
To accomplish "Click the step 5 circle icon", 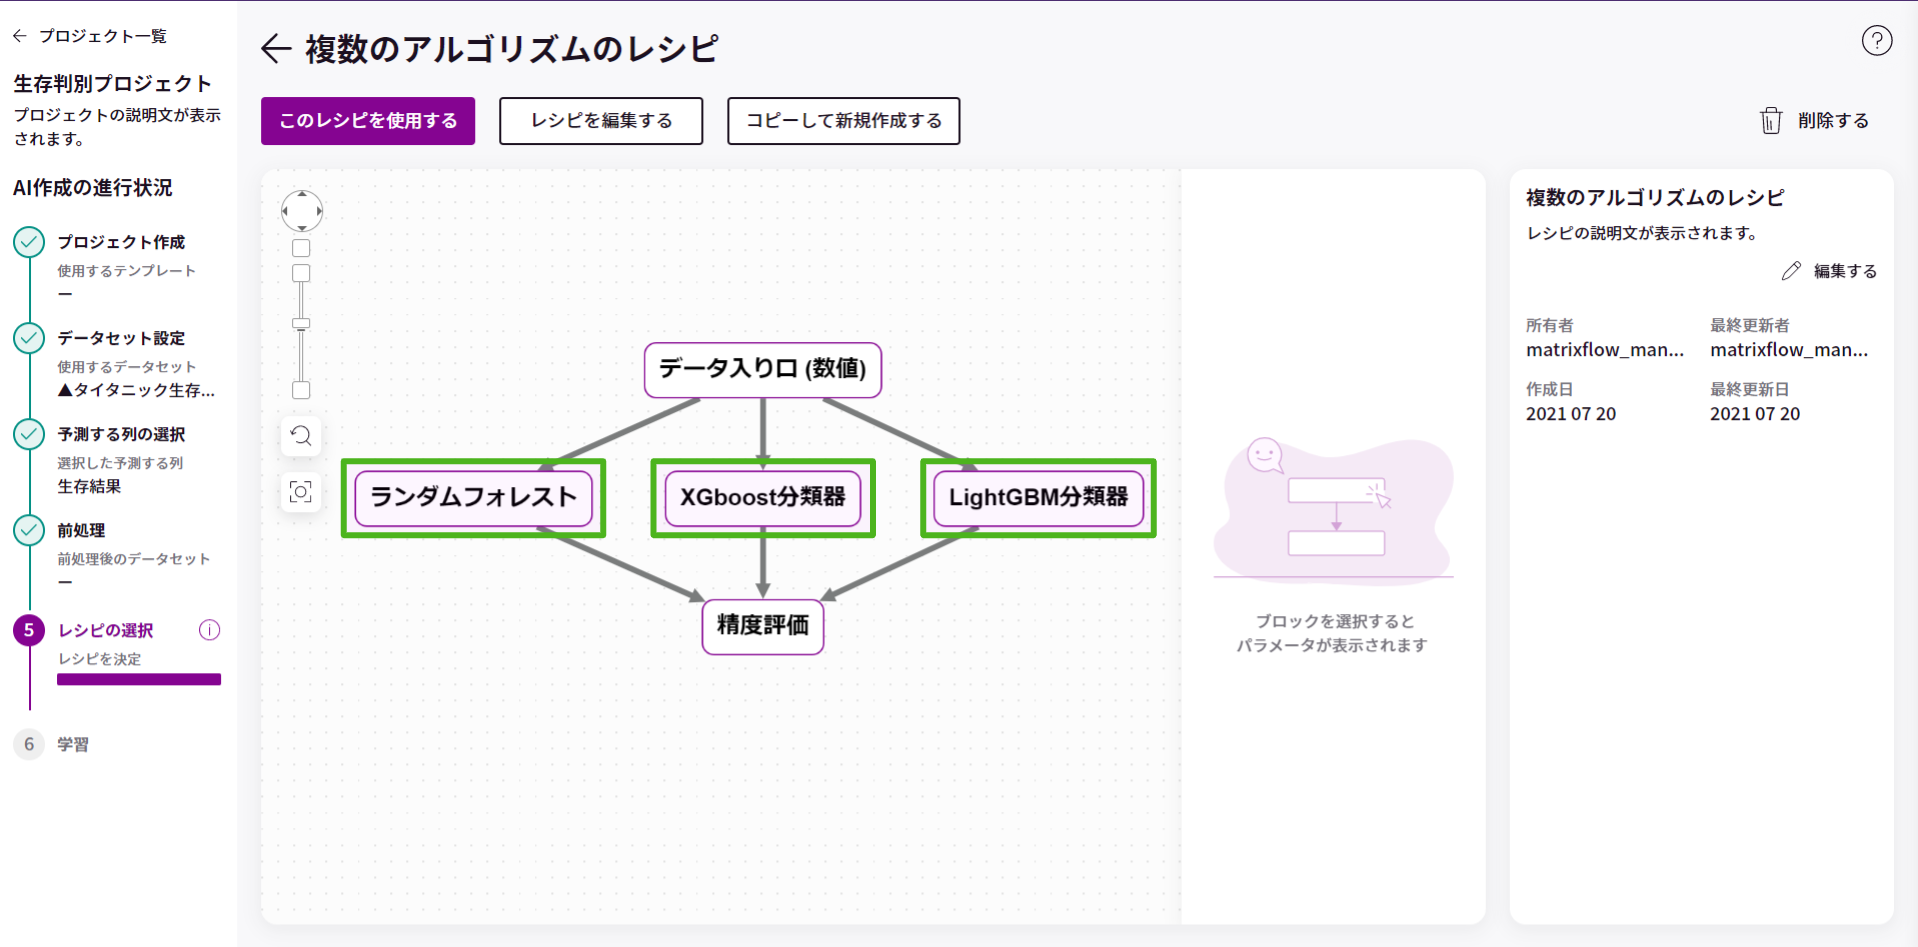I will [29, 630].
